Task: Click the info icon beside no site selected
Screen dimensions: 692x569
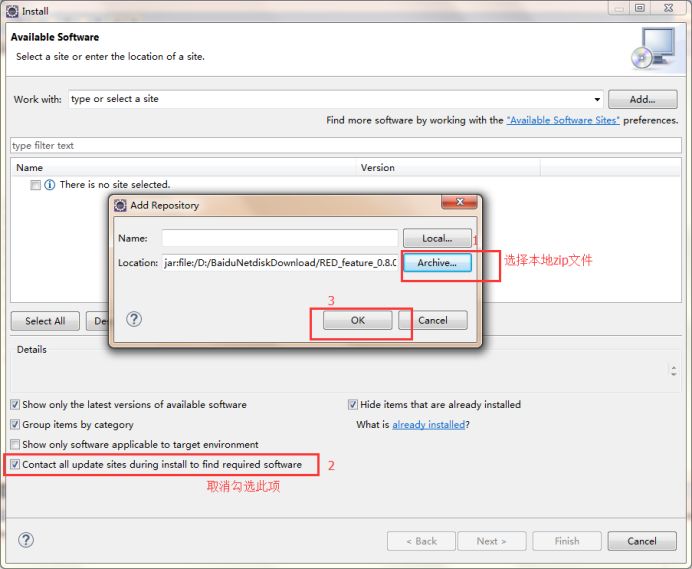Action: tap(50, 185)
